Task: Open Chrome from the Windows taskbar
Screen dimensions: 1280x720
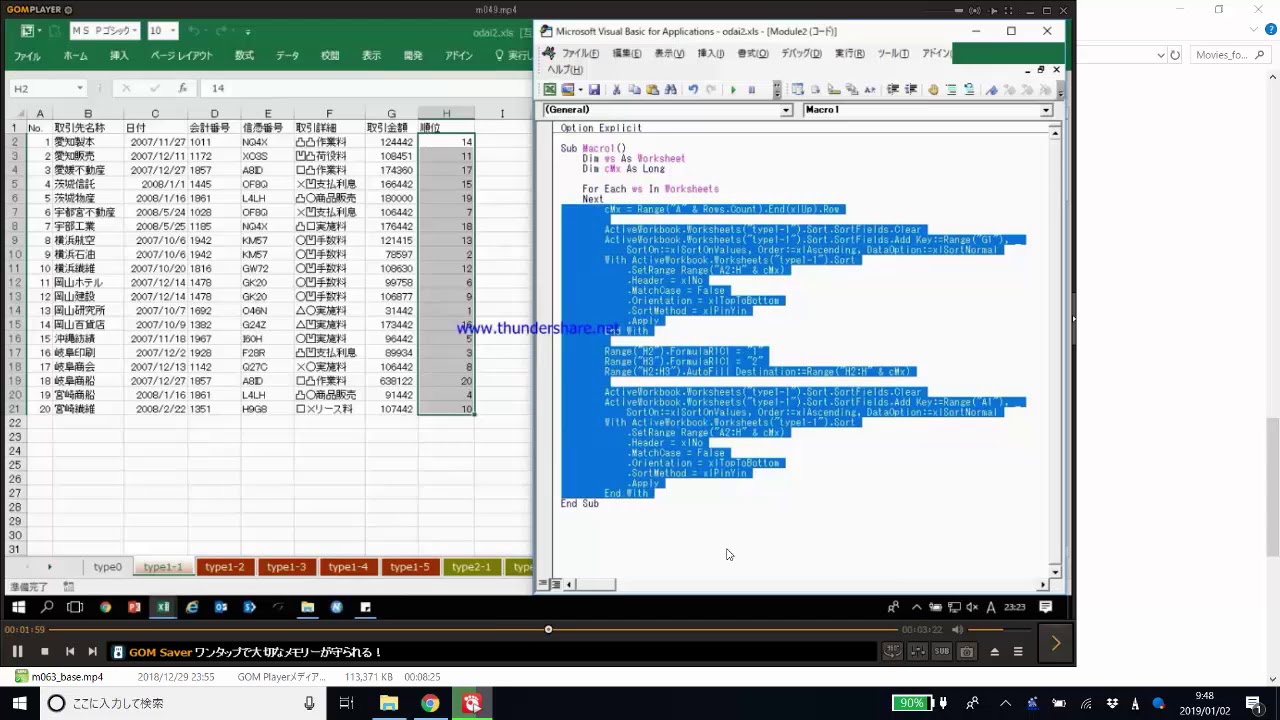Action: point(430,704)
